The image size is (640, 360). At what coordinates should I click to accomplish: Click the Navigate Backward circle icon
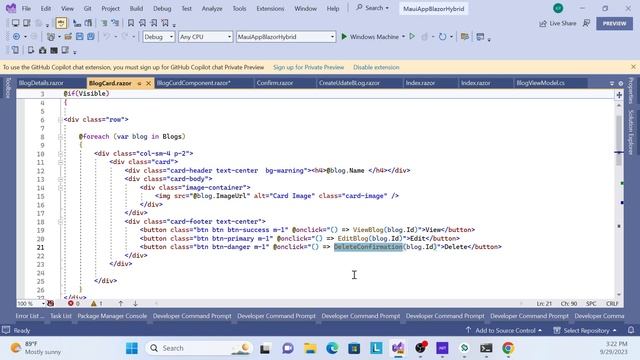pos(16,37)
